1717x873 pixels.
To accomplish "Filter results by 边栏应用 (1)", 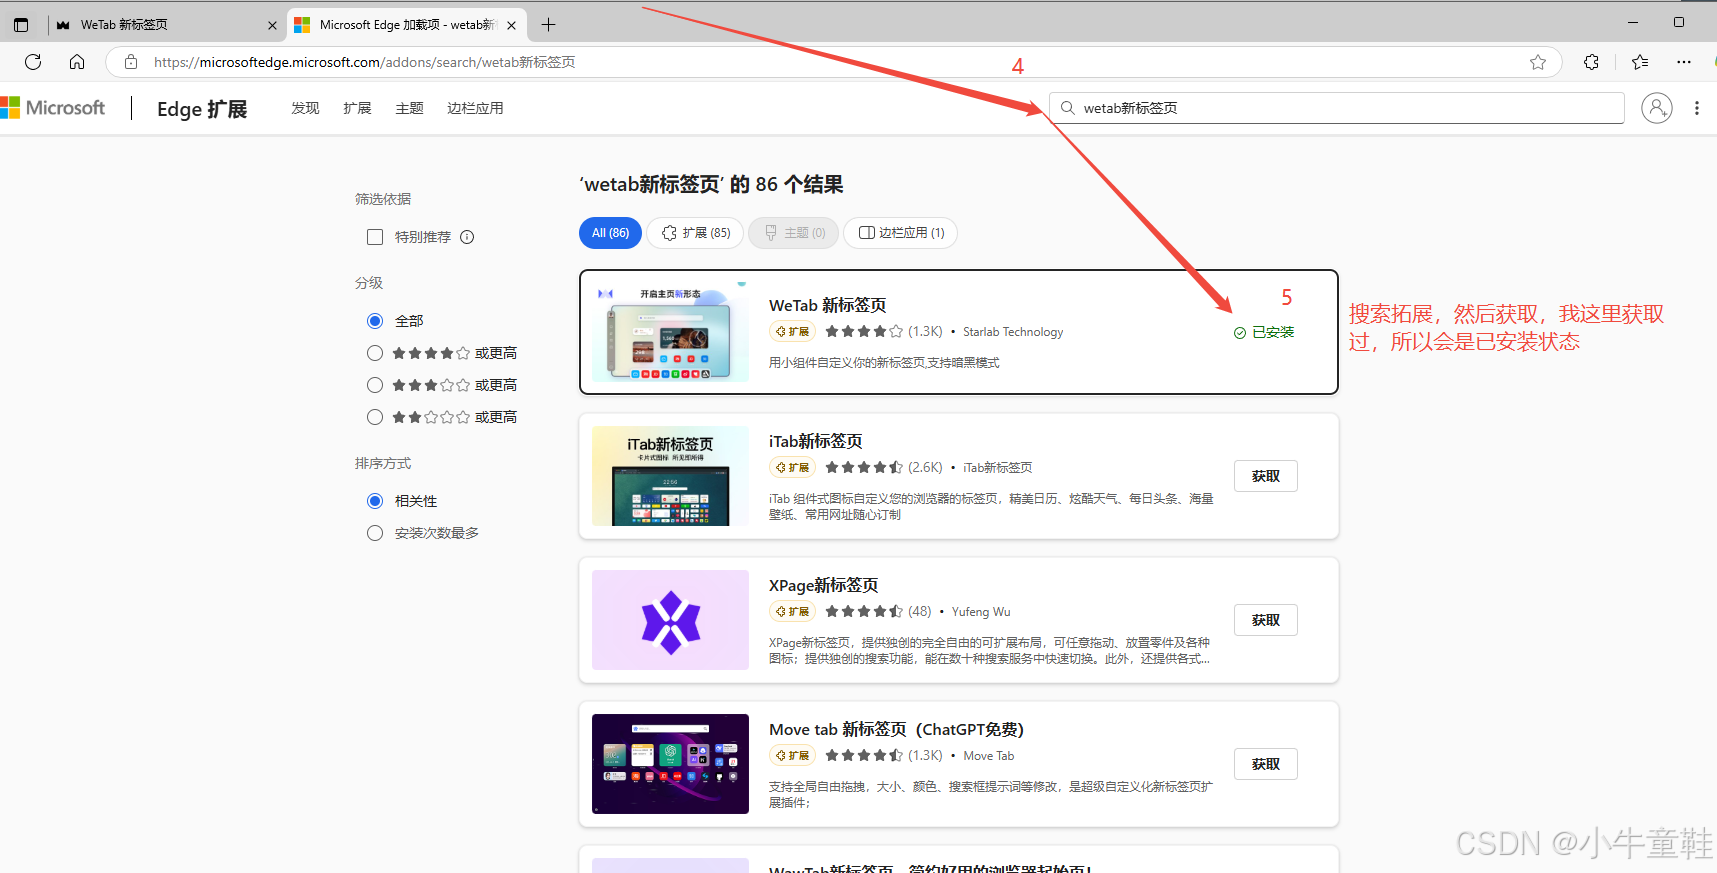I will pos(901,233).
